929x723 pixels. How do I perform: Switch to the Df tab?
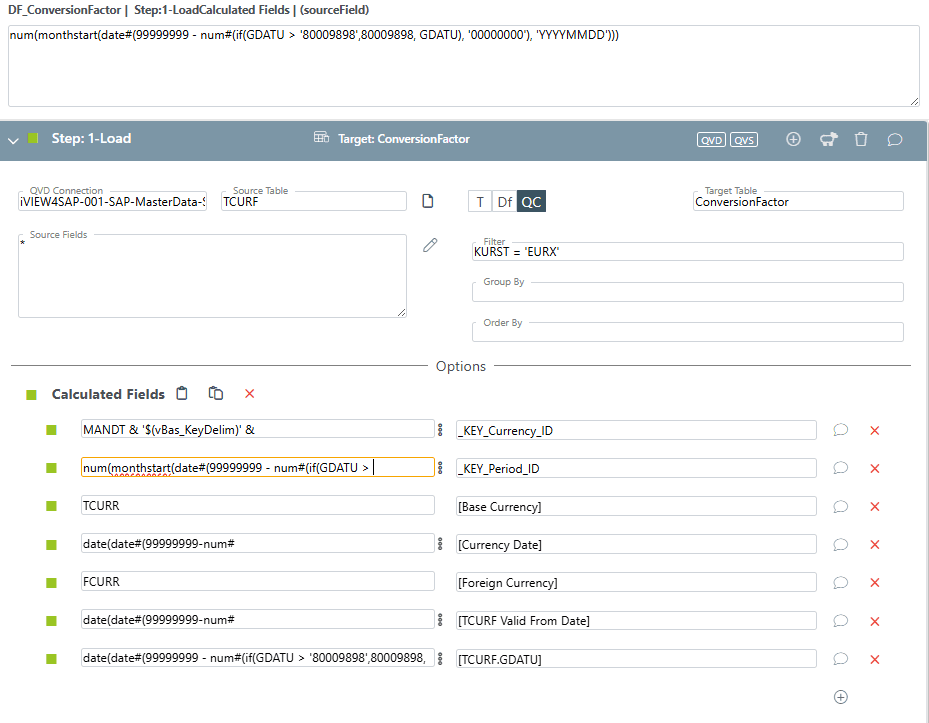coord(505,202)
